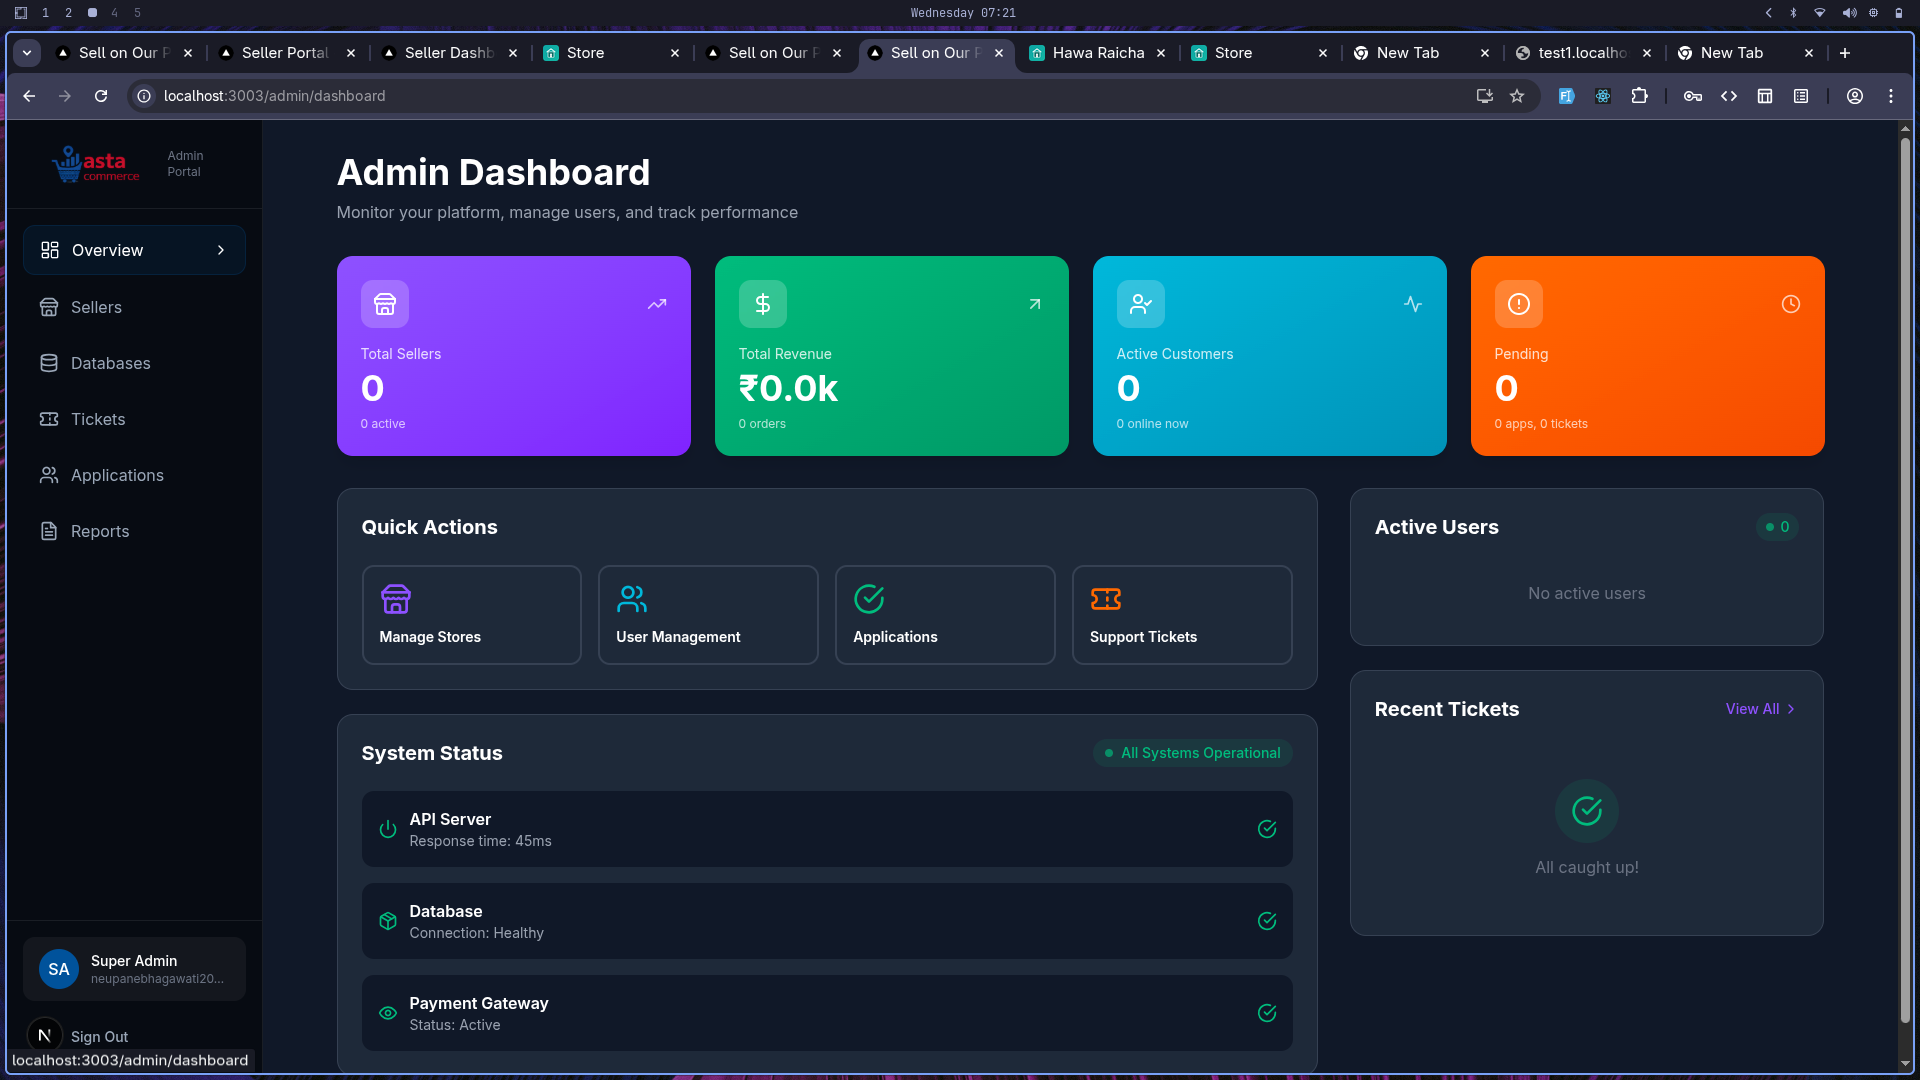The height and width of the screenshot is (1080, 1920).
Task: Click the Tickets icon in sidebar
Action: [50, 419]
